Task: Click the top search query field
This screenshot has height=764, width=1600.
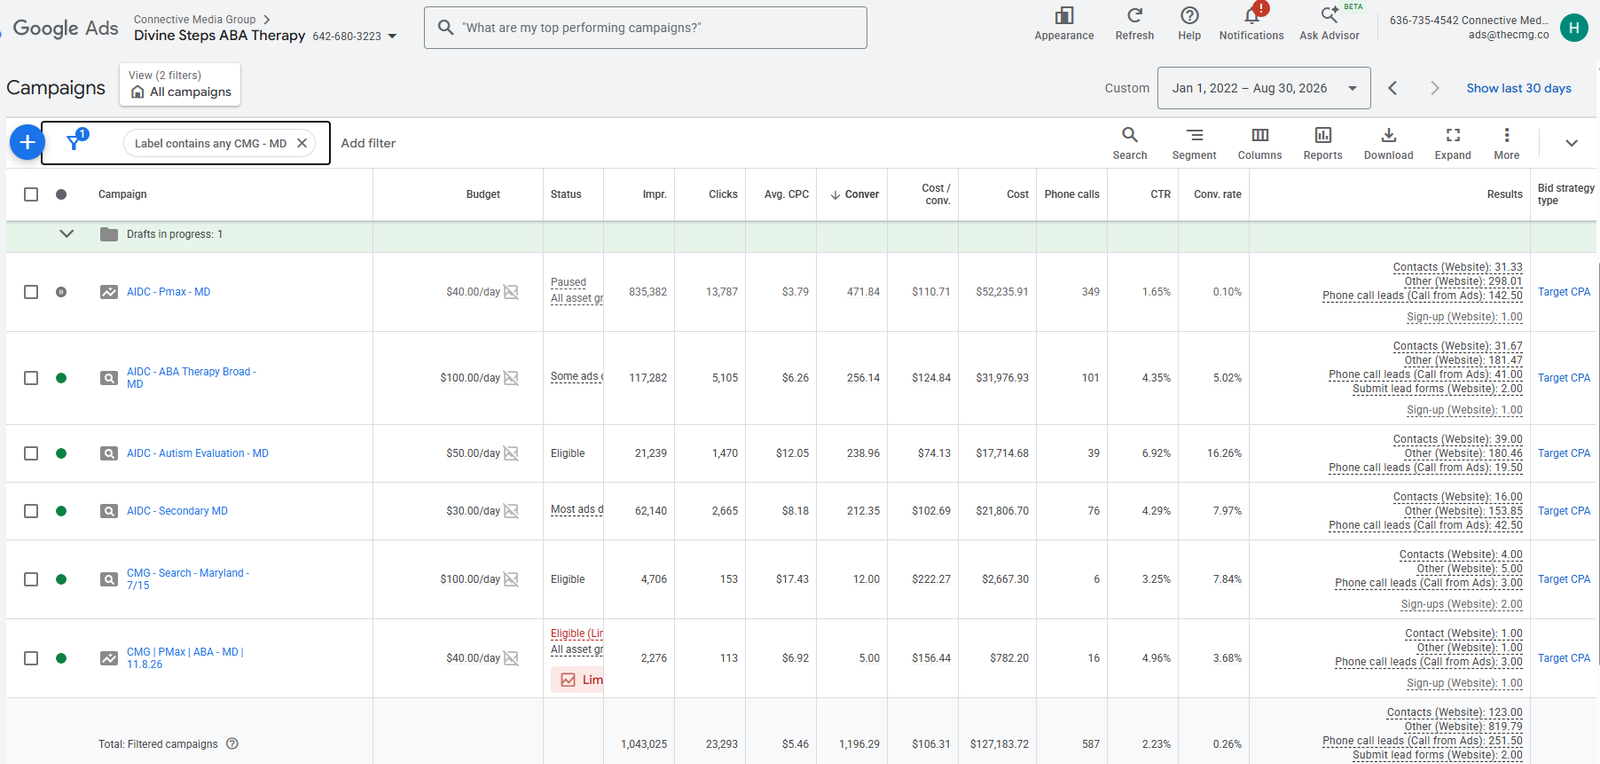Action: (x=645, y=28)
